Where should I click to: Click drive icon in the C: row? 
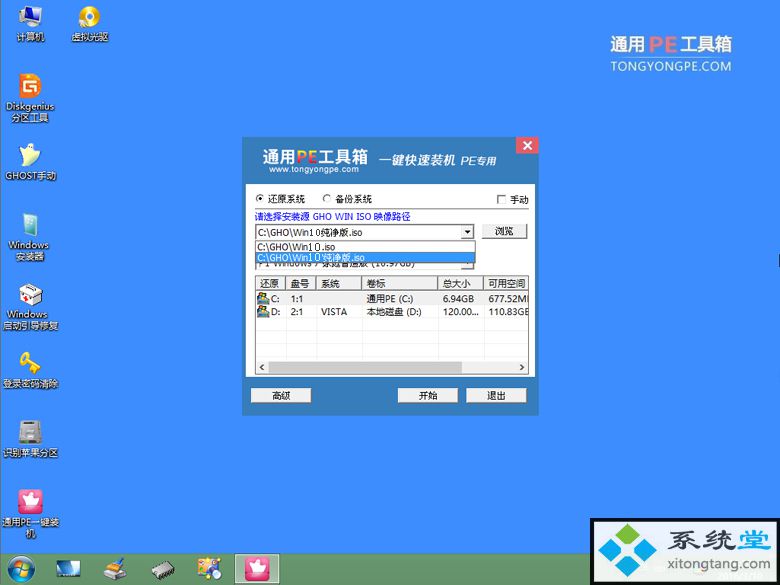pos(263,298)
